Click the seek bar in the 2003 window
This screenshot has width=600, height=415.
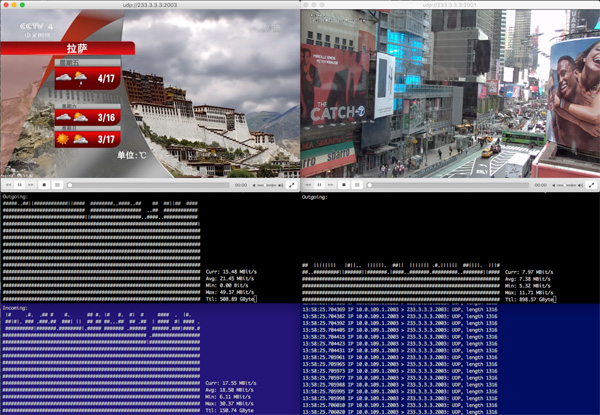149,185
